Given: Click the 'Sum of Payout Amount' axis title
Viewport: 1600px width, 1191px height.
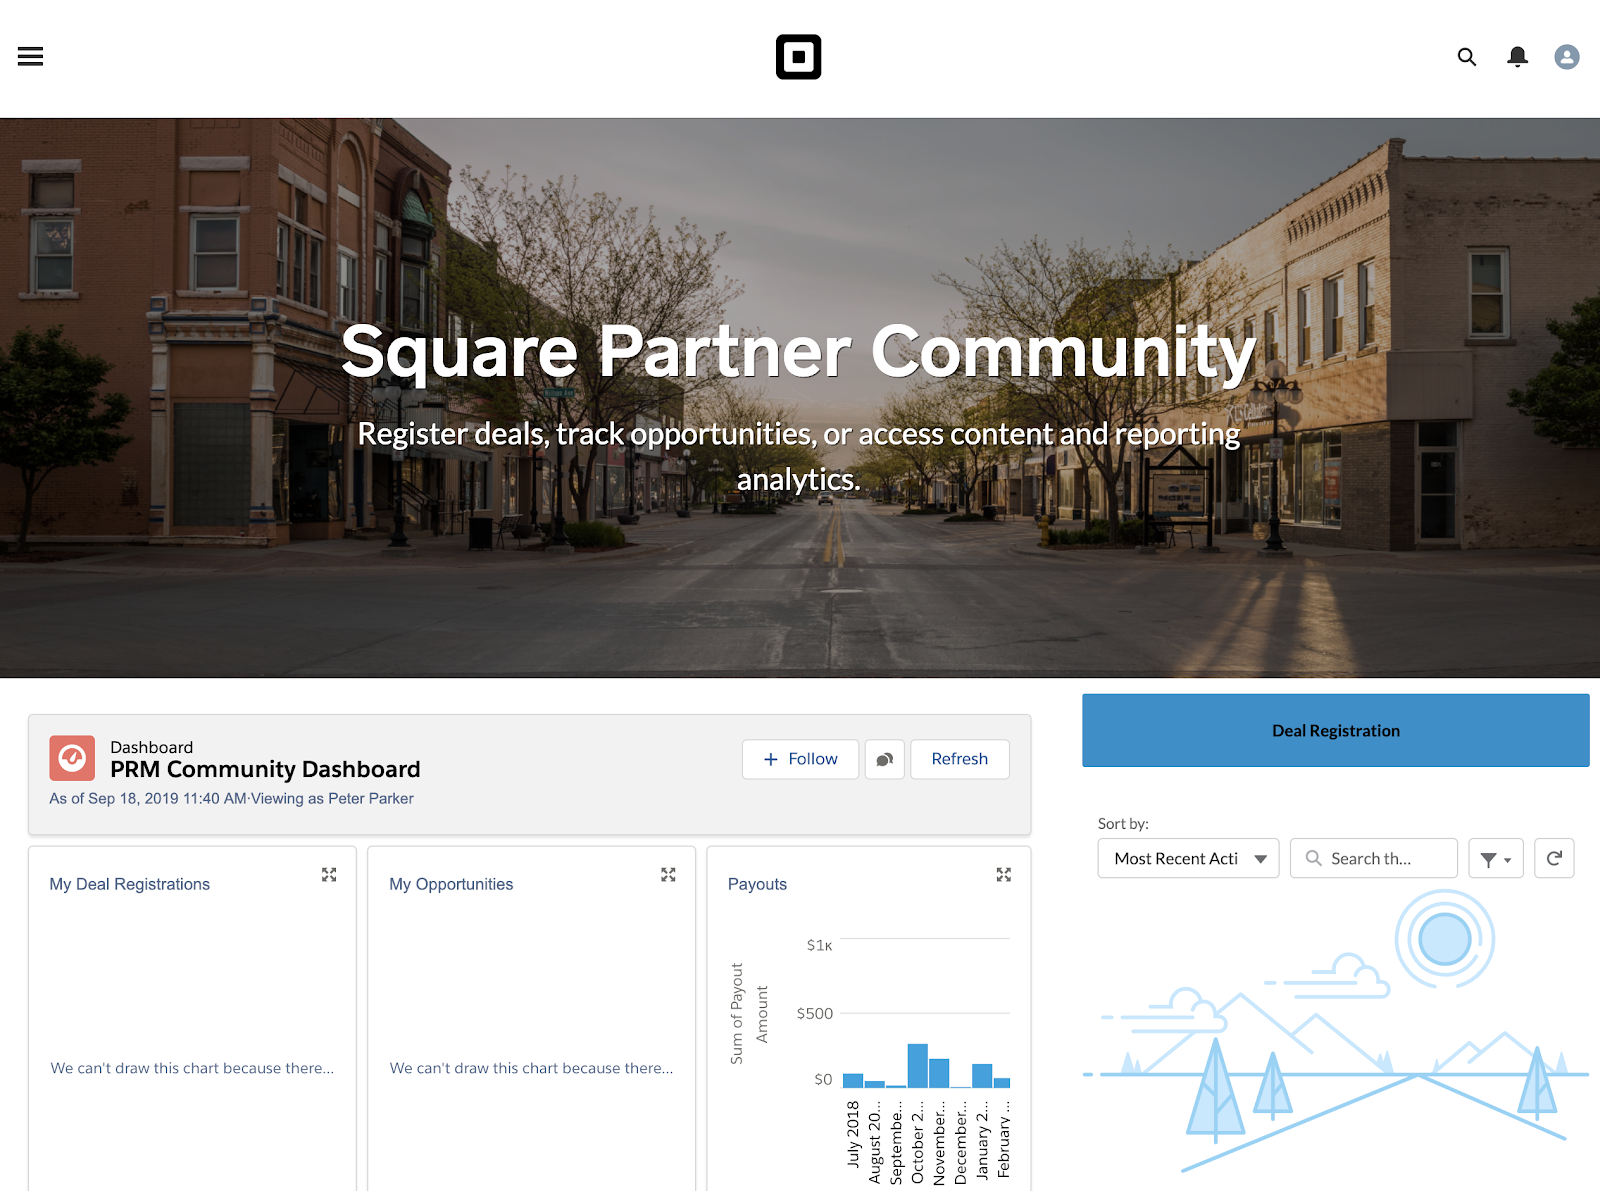Looking at the screenshot, I should point(749,1013).
